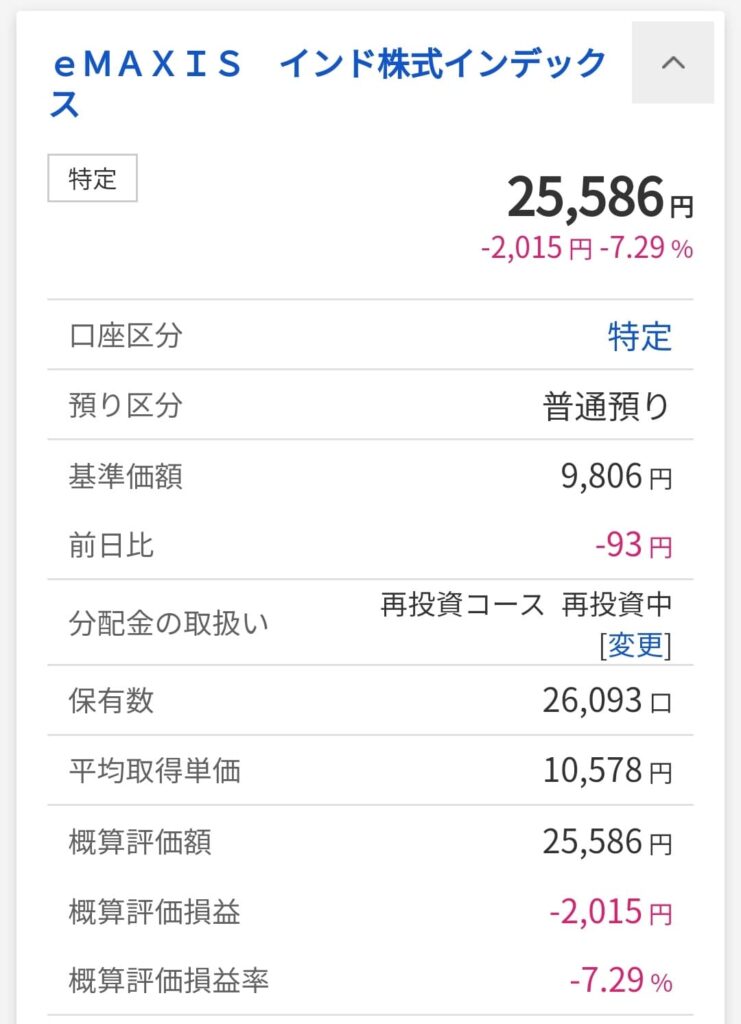Select the 普通預り deposit type value

[606, 406]
